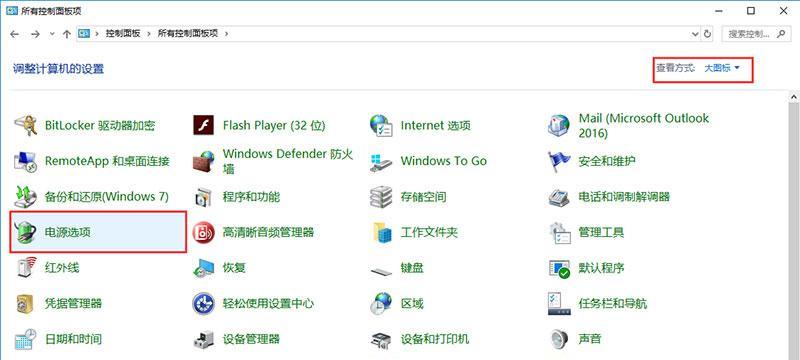Open the 任务栏和导航 icon
Screen dimensions: 800x360
559,303
